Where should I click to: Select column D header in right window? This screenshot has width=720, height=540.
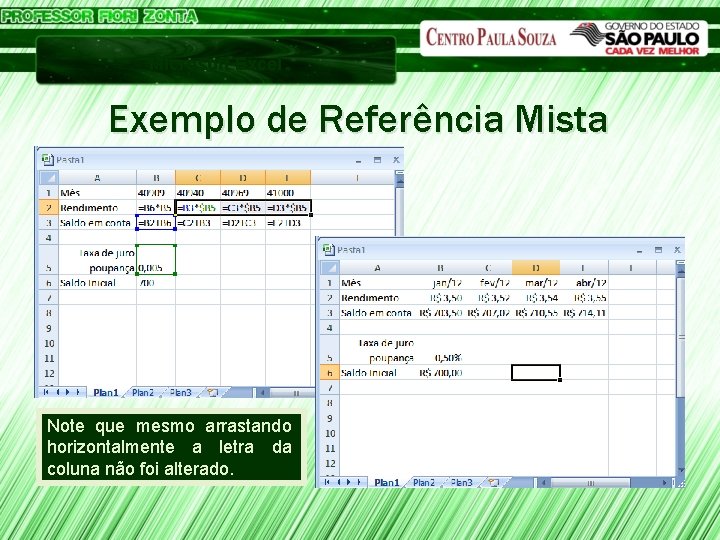[x=536, y=267]
